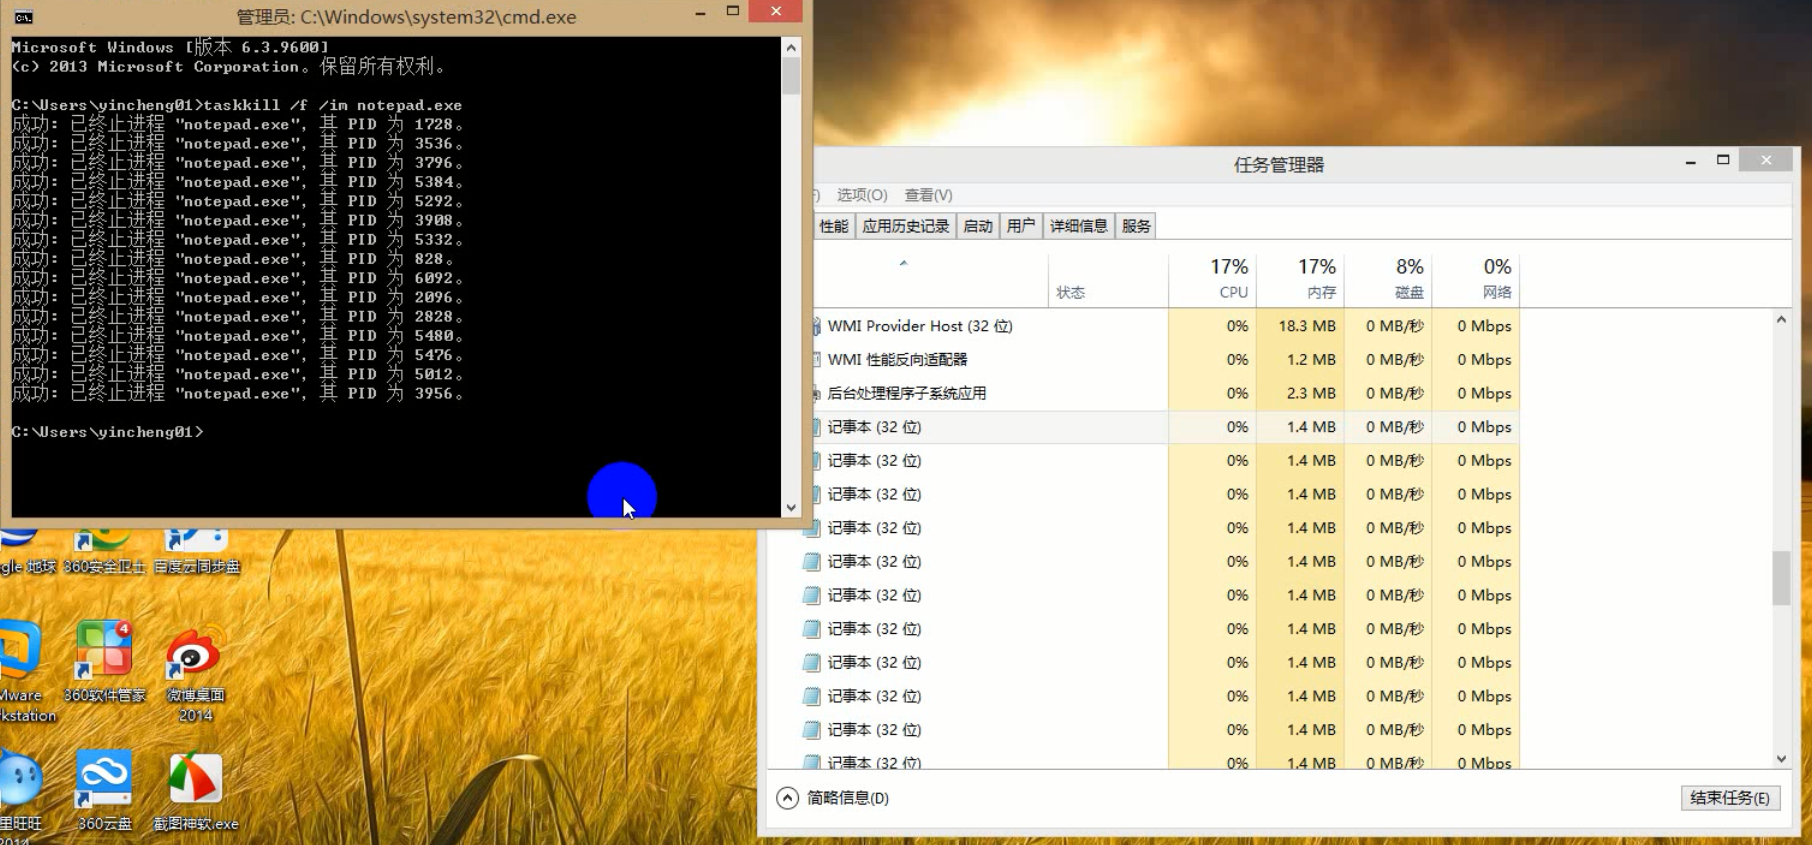Select the 后台处理程序子系统应用 process row
Screen dimensions: 1812x845
point(1166,393)
